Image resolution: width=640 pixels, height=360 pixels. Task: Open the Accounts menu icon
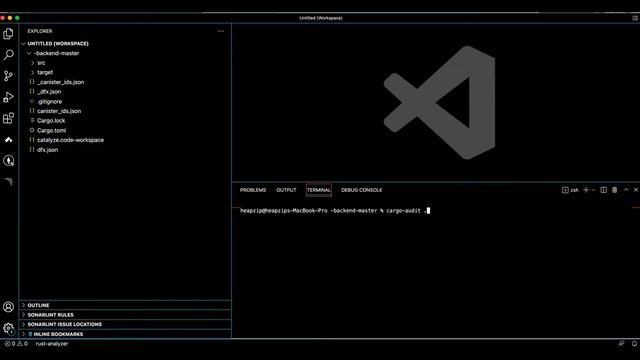(x=8, y=307)
